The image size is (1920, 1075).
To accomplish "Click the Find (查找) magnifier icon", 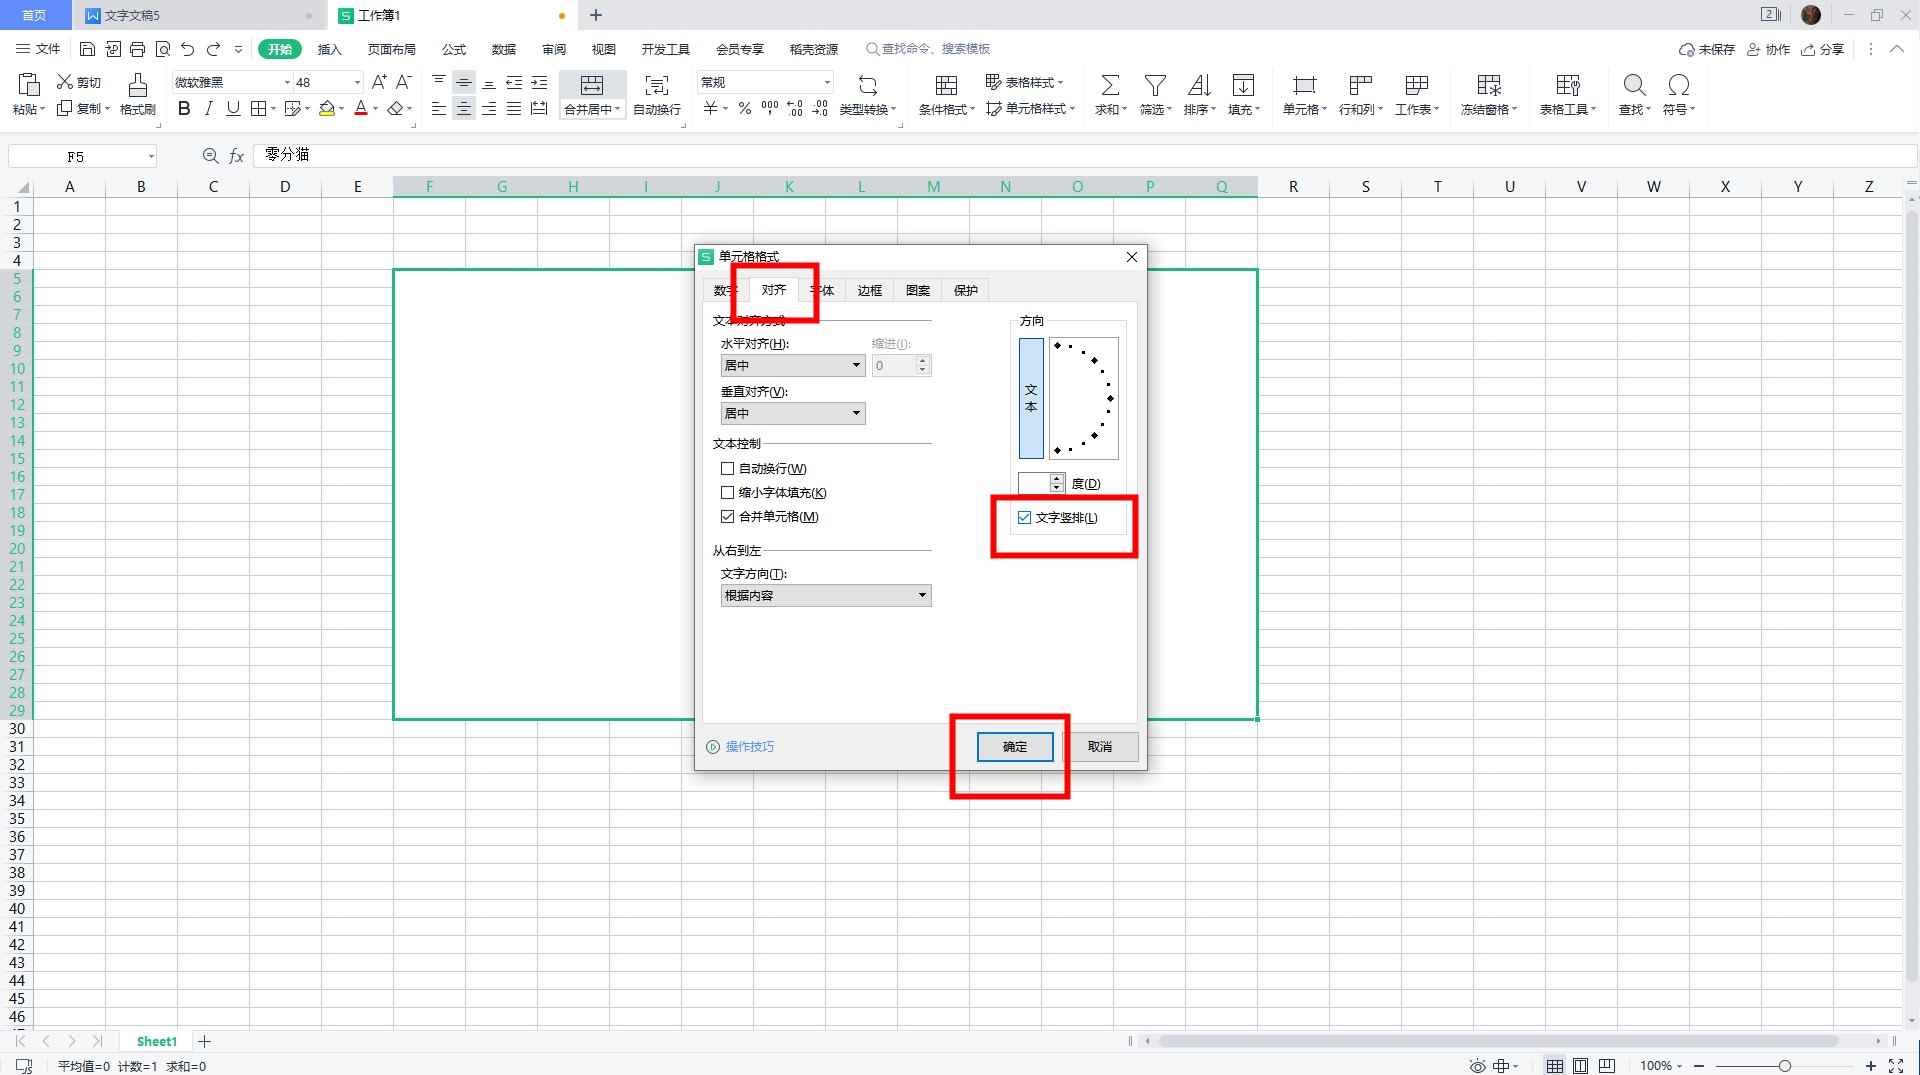I will pos(1634,86).
